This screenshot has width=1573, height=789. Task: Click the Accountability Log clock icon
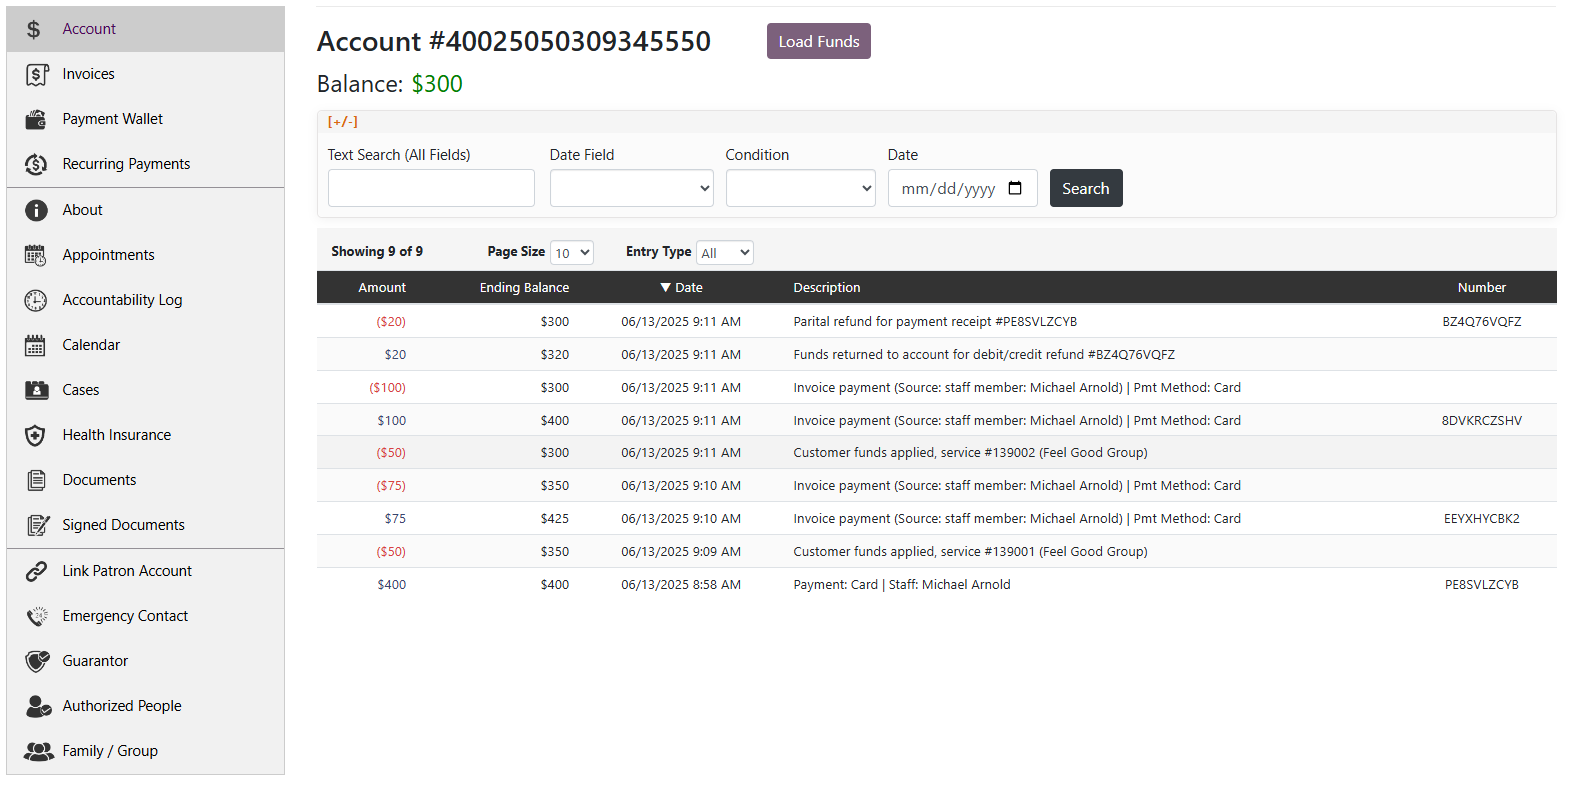(x=36, y=300)
